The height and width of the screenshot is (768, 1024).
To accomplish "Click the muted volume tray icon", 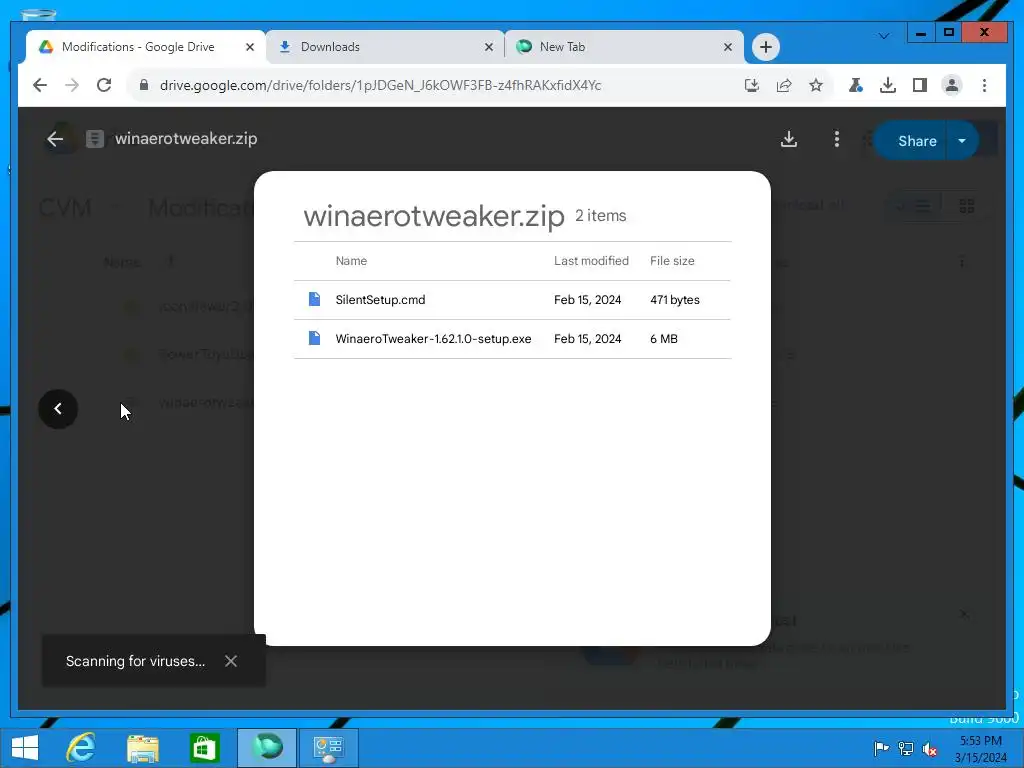I will [x=929, y=748].
